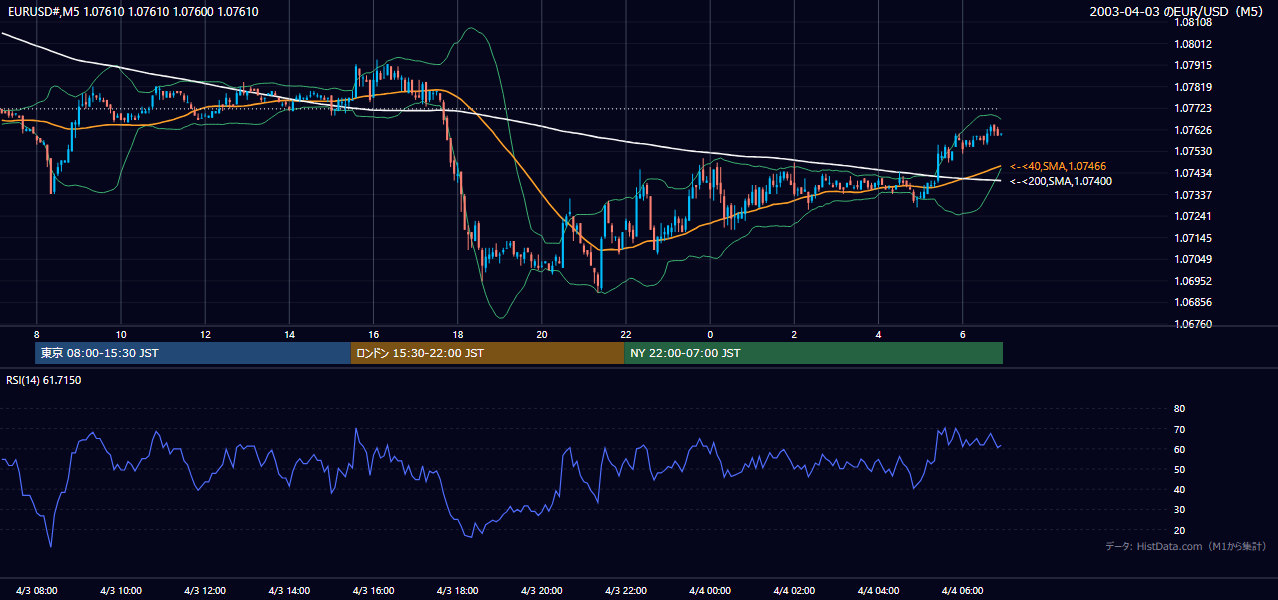This screenshot has width=1278, height=600.
Task: Click price axis value 1.07723
Action: coord(1192,108)
